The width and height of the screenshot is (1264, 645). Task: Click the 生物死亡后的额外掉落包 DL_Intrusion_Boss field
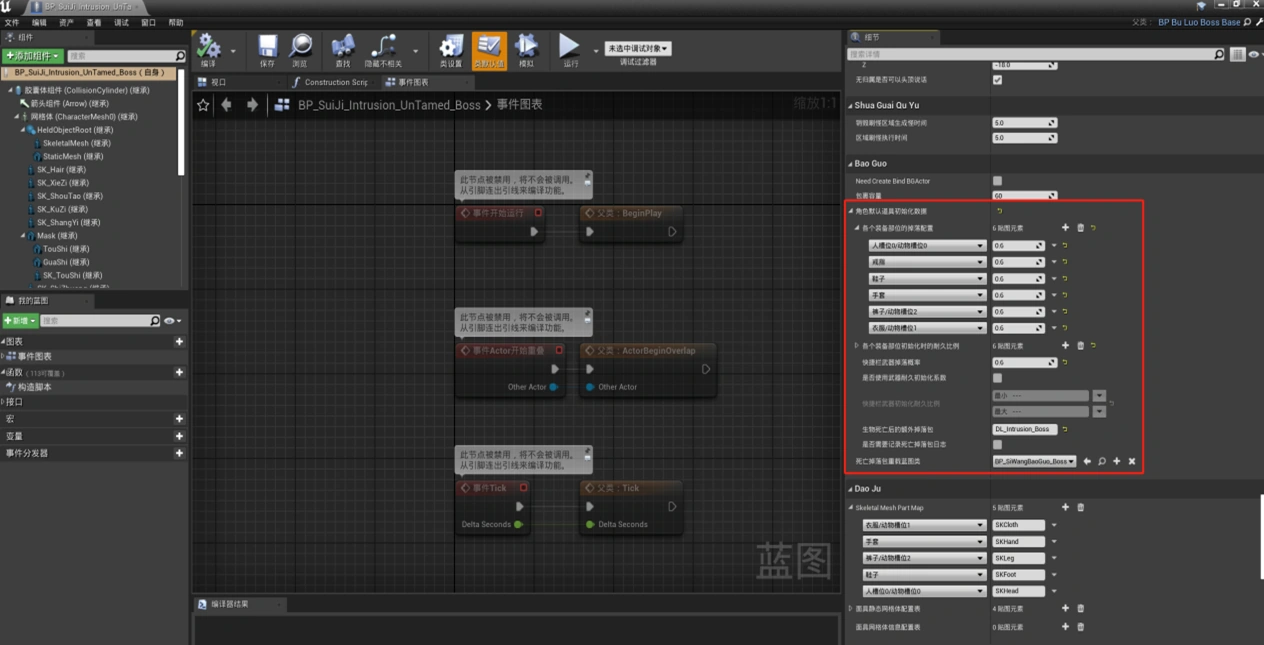coord(1025,429)
